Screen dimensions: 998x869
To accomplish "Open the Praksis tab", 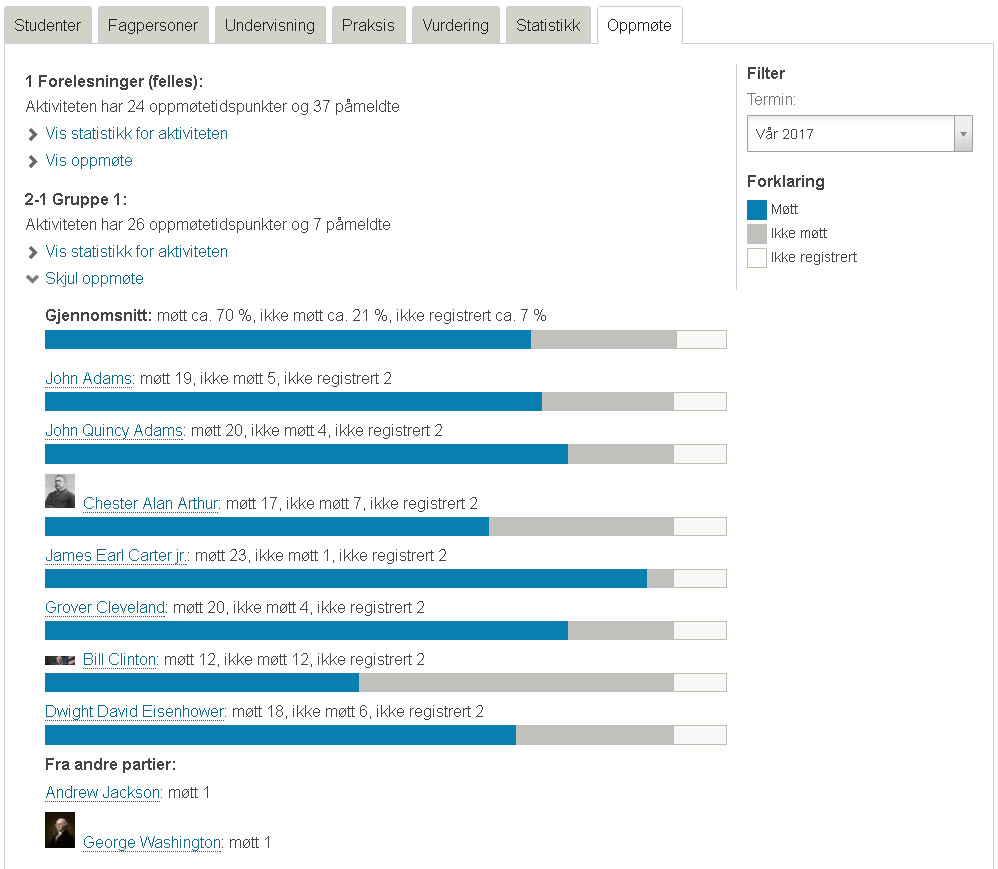I will [369, 25].
